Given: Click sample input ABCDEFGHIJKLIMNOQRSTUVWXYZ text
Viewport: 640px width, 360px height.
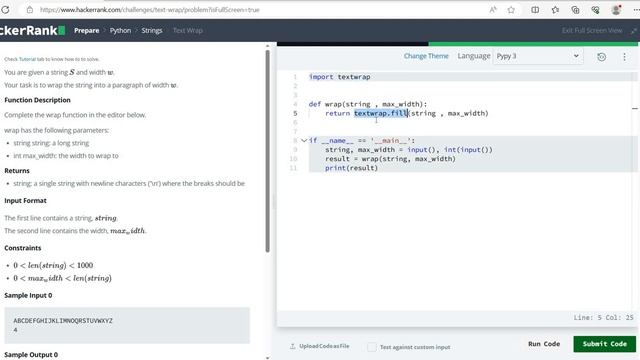Looking at the screenshot, I should [x=63, y=321].
